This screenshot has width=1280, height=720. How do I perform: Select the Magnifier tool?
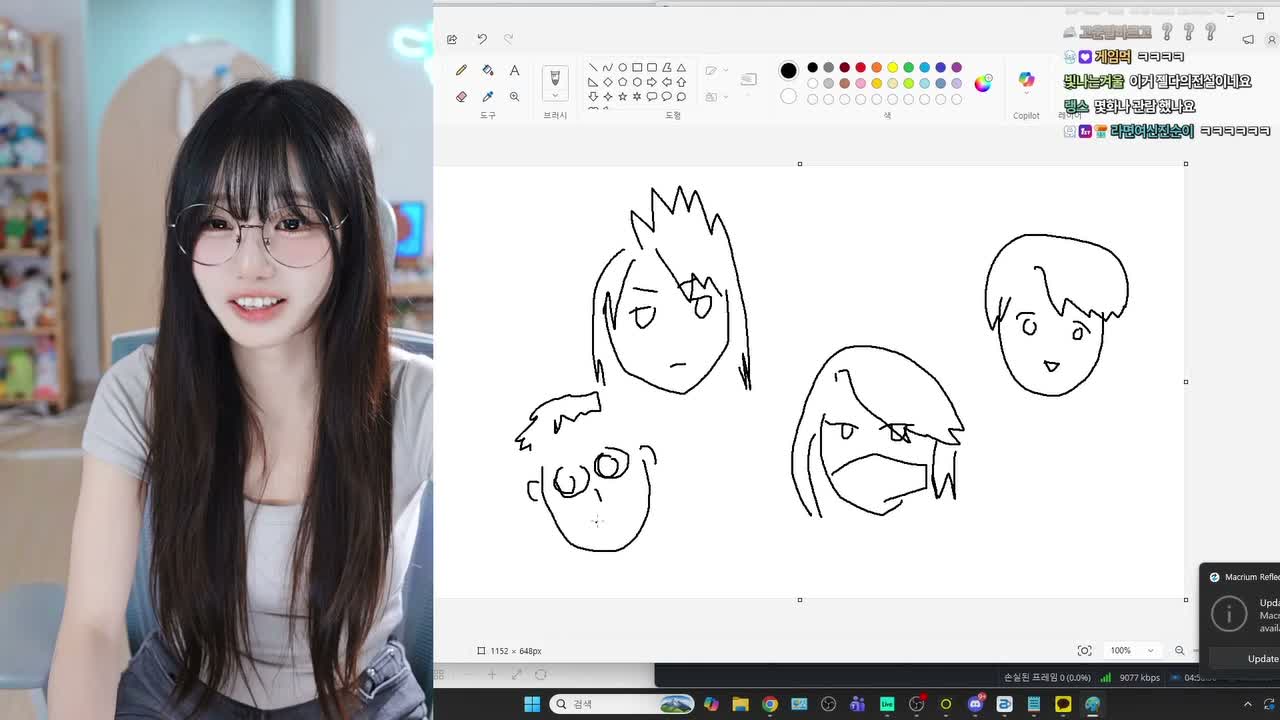[x=514, y=97]
